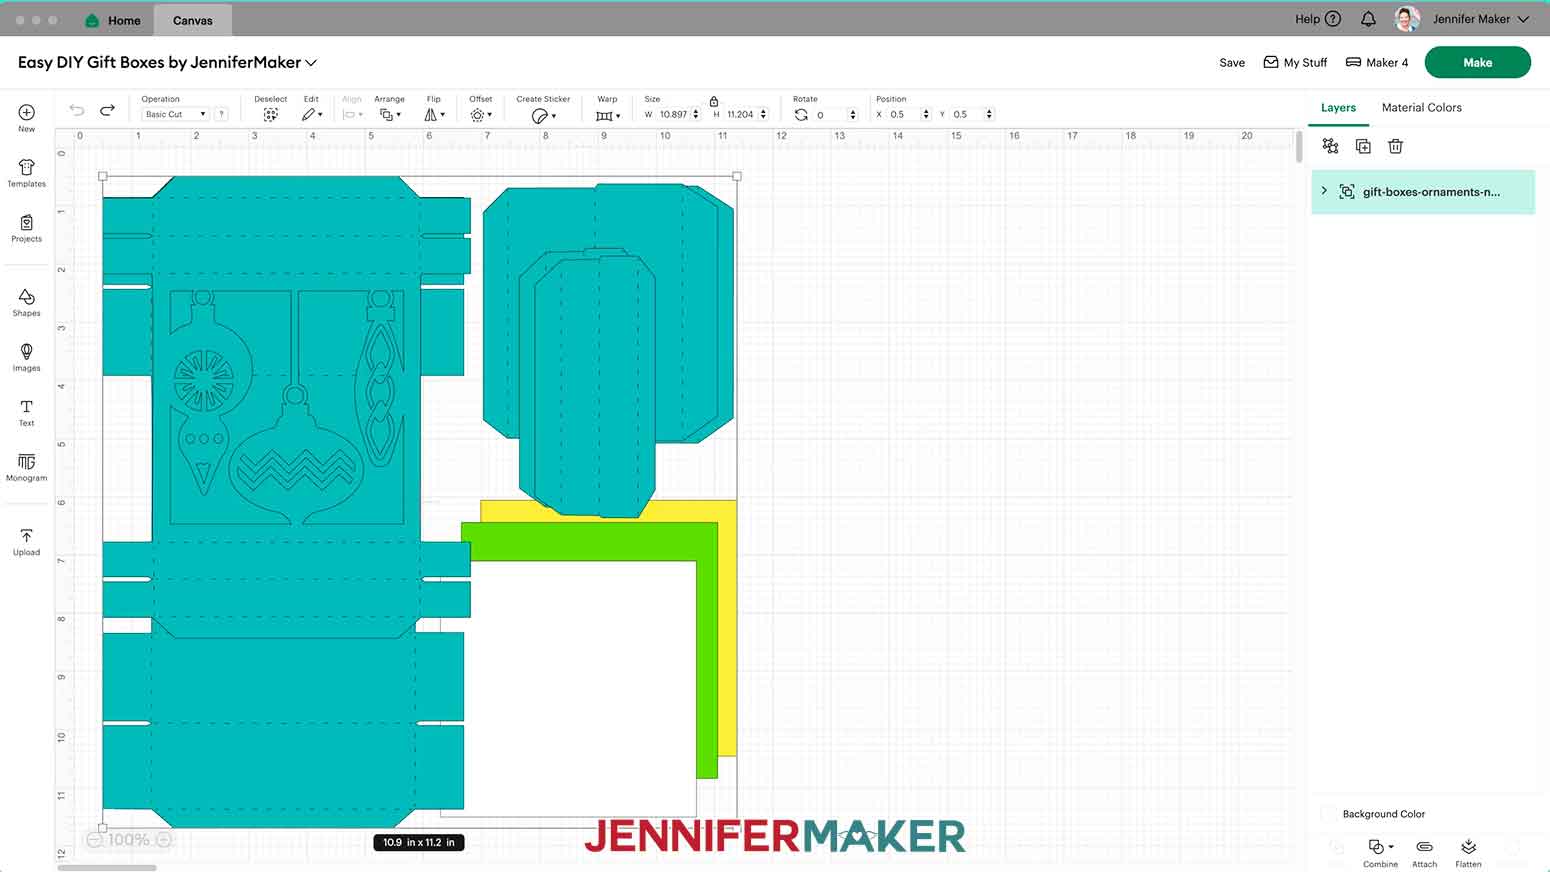Toggle the size aspect ratio lock
Image resolution: width=1550 pixels, height=872 pixels.
[x=714, y=101]
